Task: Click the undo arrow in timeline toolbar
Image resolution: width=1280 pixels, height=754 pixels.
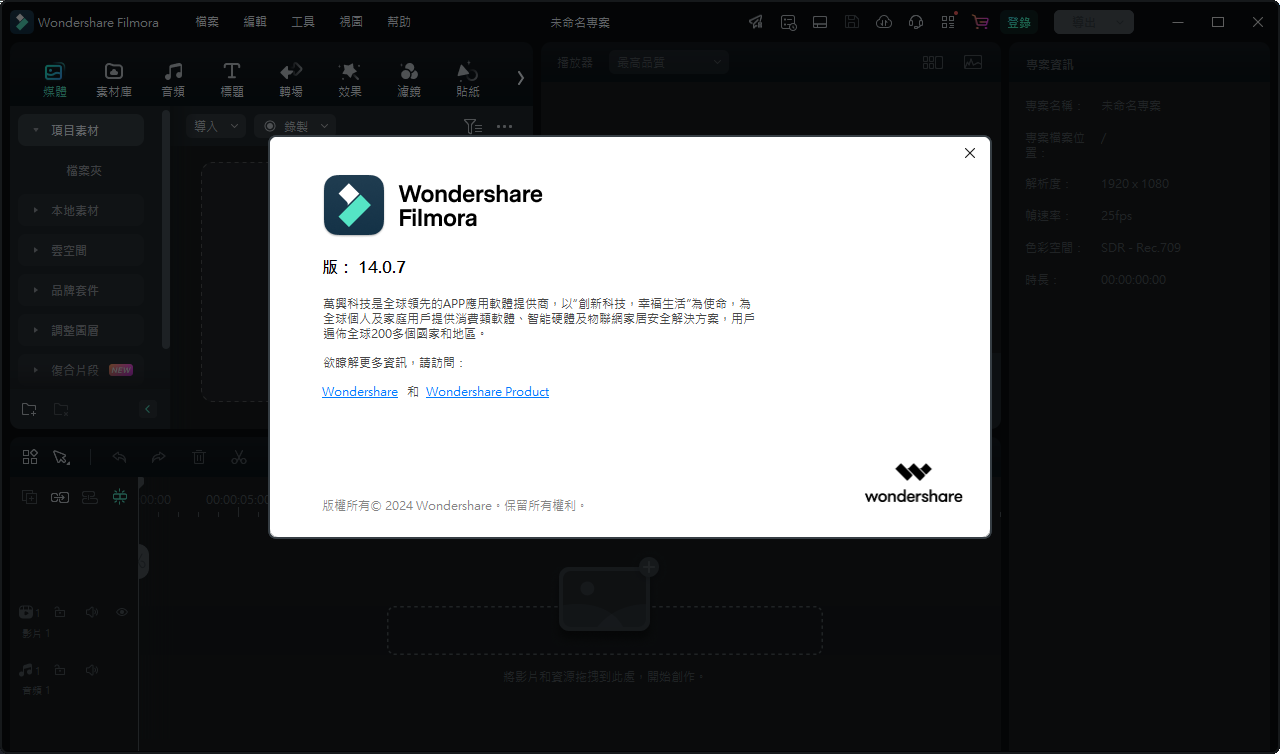Action: point(119,457)
